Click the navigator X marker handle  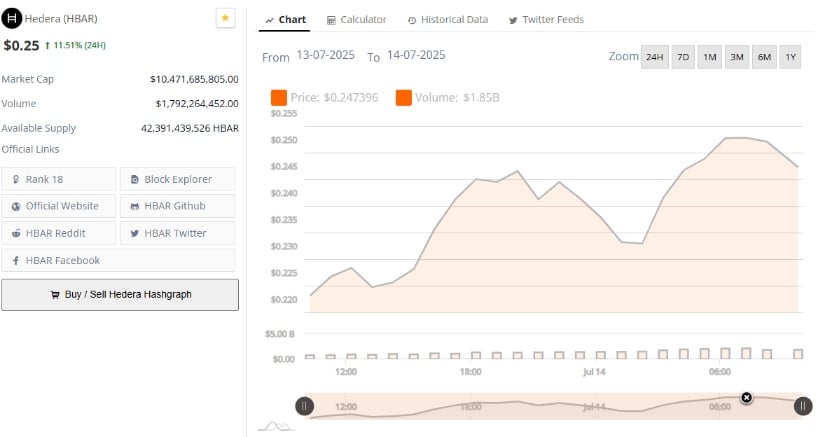tap(746, 398)
